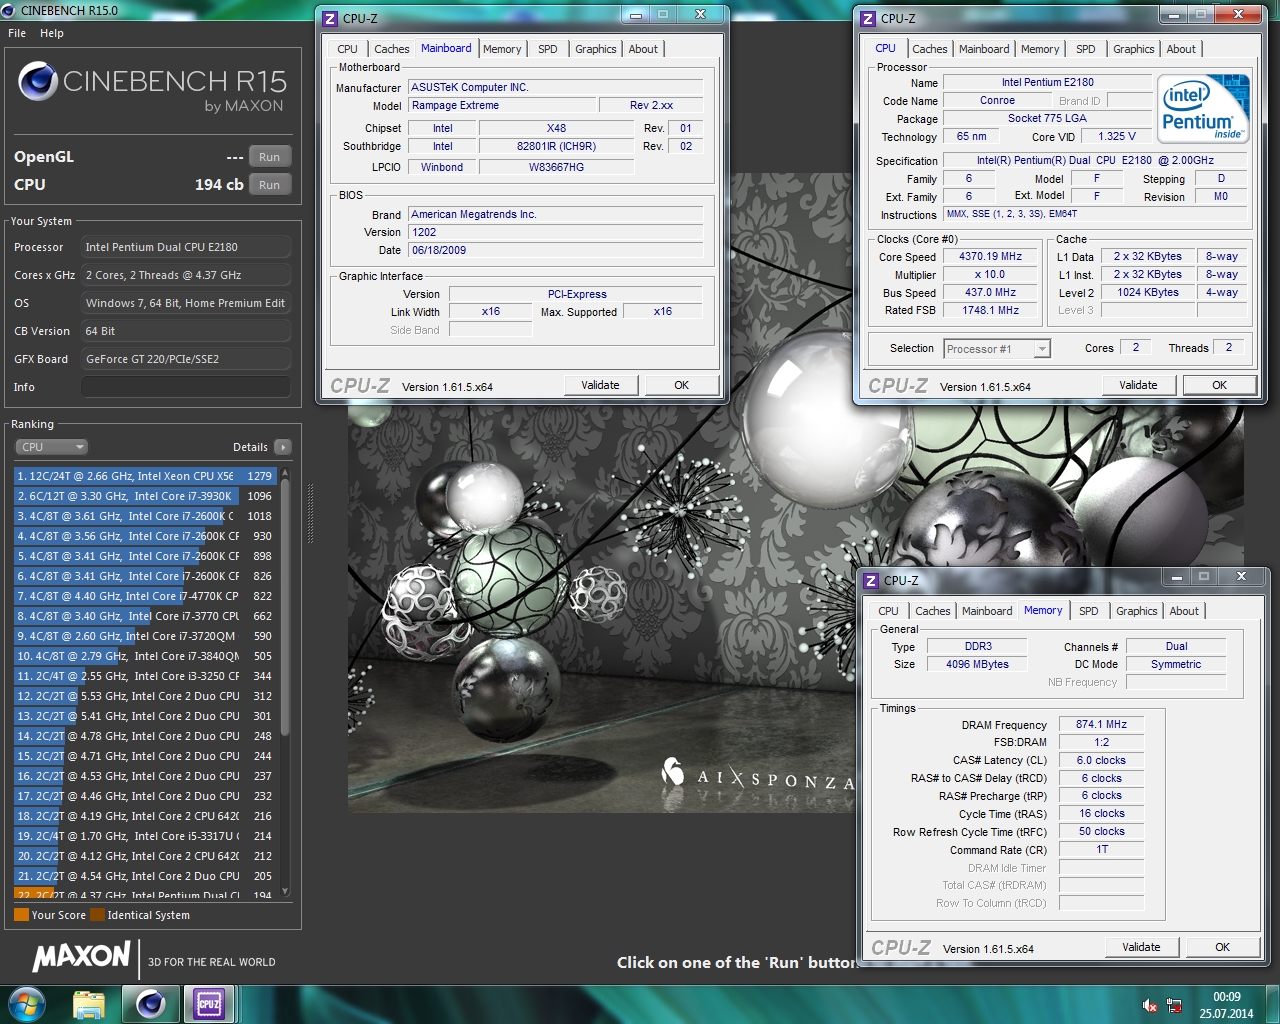1280x1024 pixels.
Task: Click Validate in the Memory CPU-Z window
Action: (x=1141, y=947)
